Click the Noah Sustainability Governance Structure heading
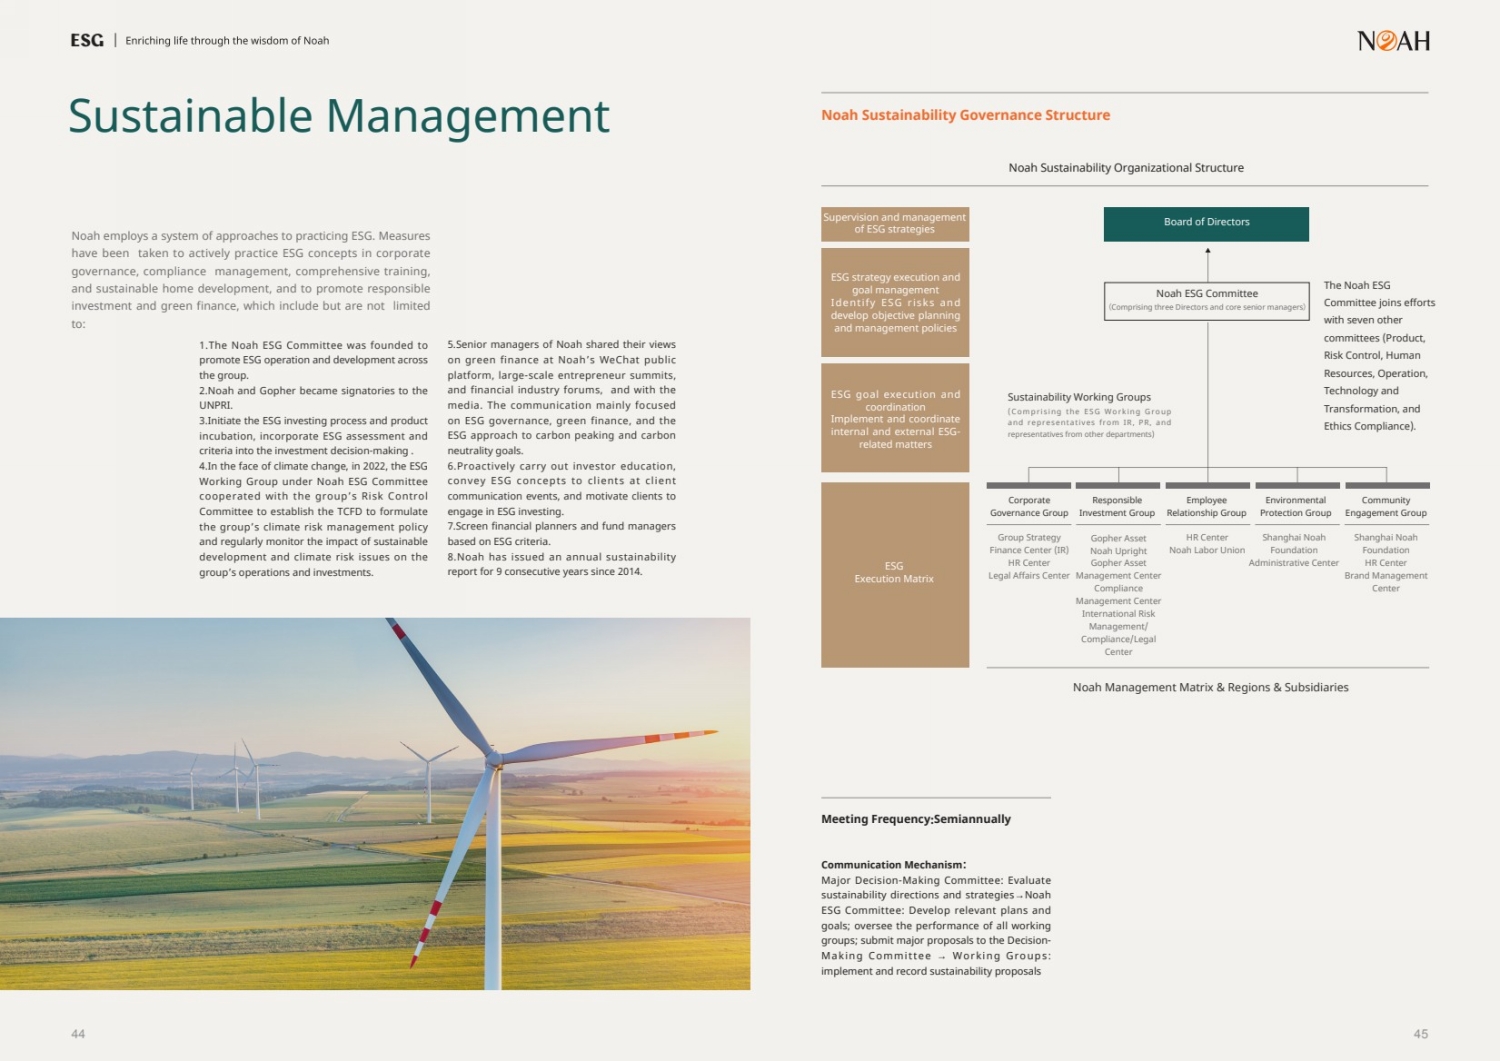 click(x=965, y=115)
